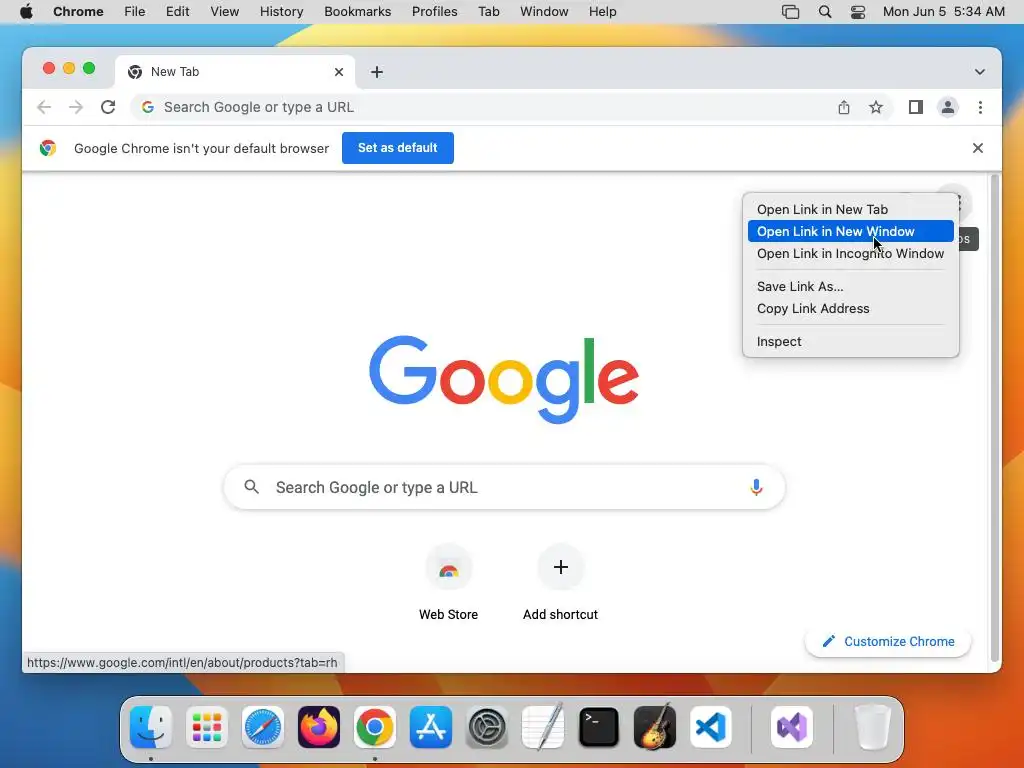
Task: Open GarageBand from the dock
Action: 655,727
